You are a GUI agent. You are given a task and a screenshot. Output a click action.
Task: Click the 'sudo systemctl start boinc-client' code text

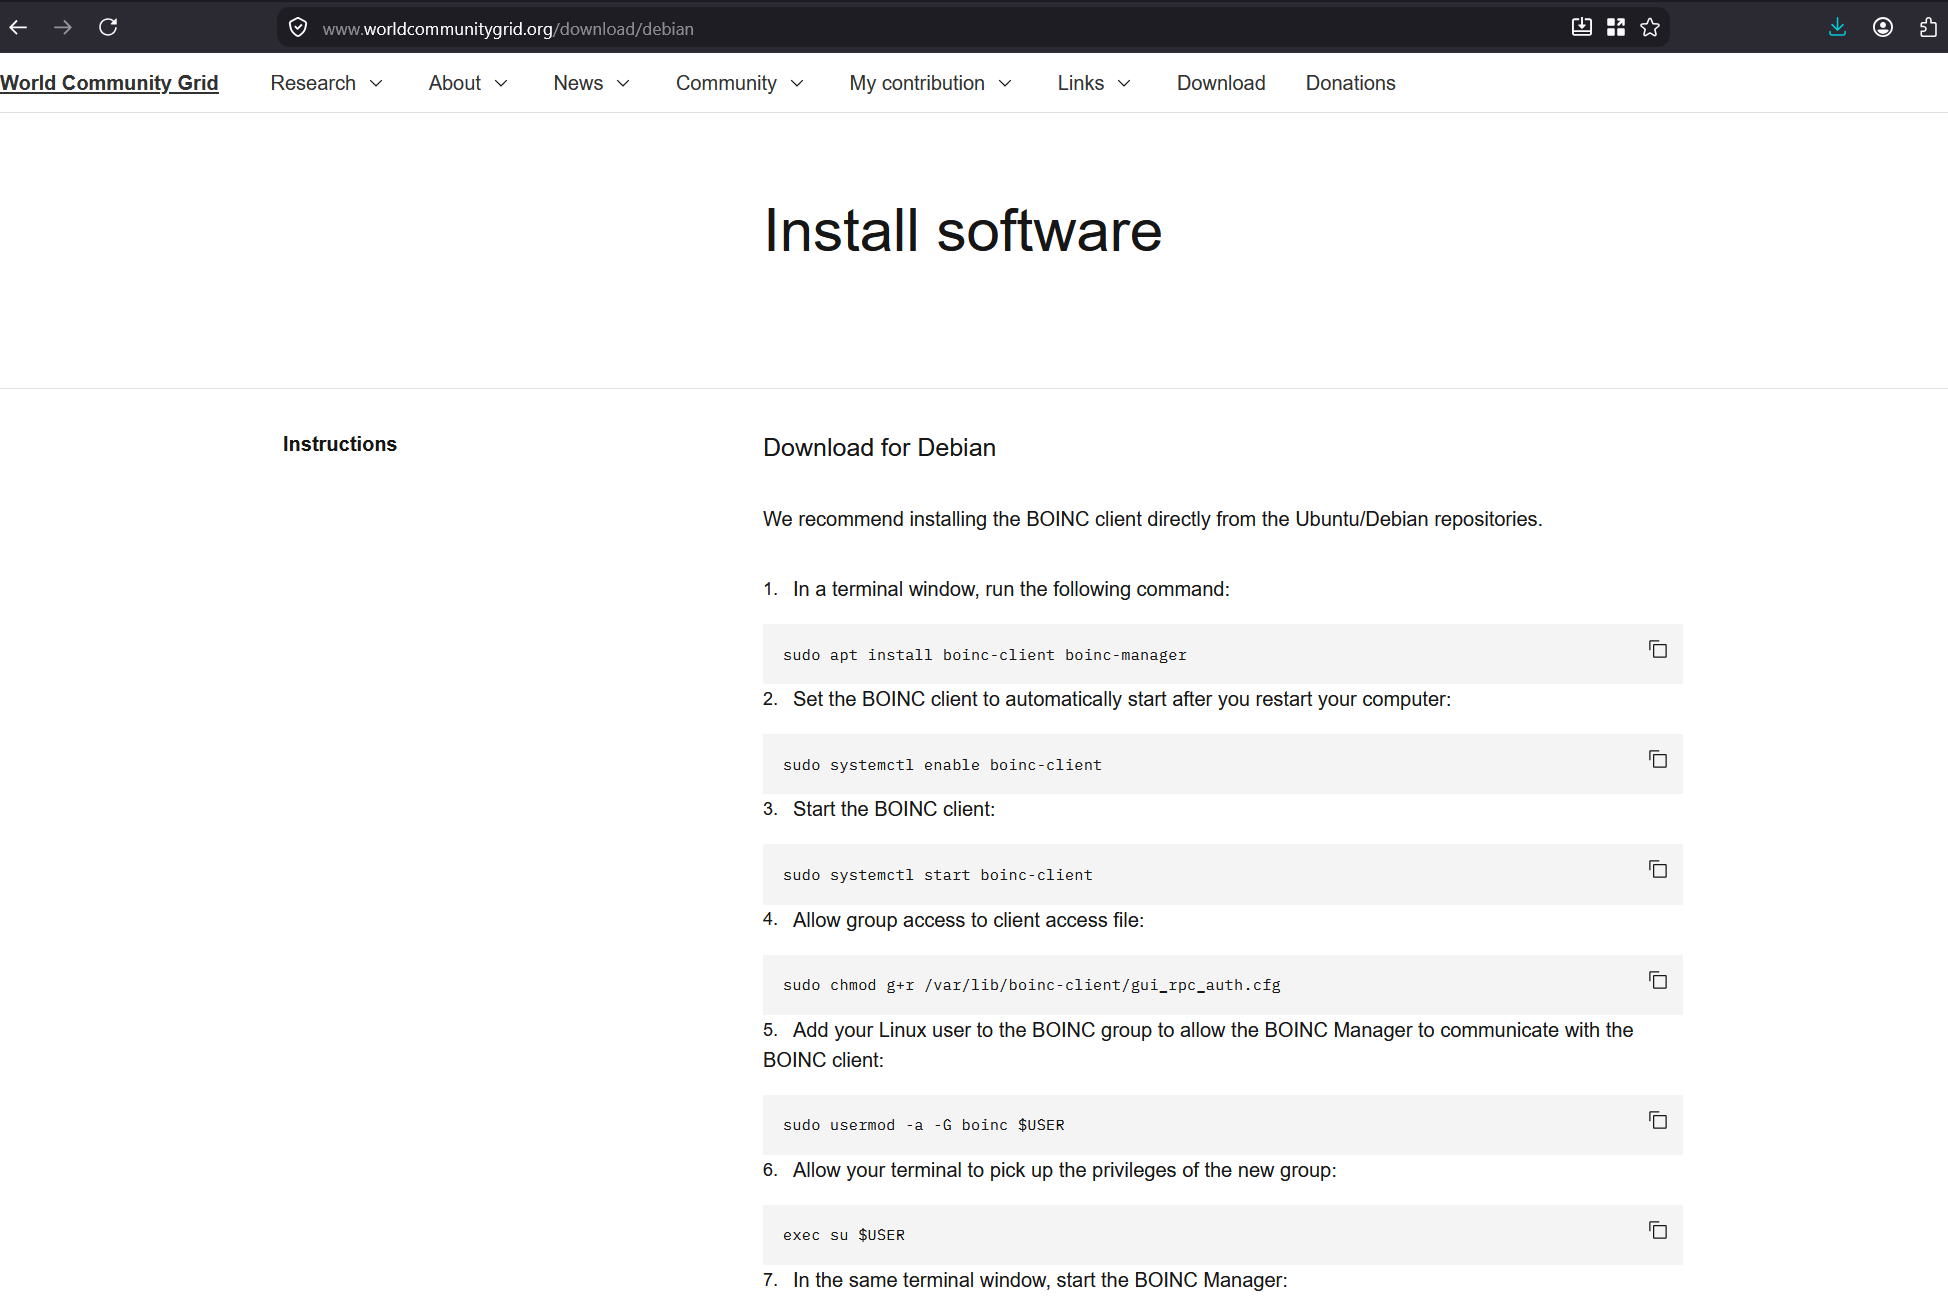[938, 875]
